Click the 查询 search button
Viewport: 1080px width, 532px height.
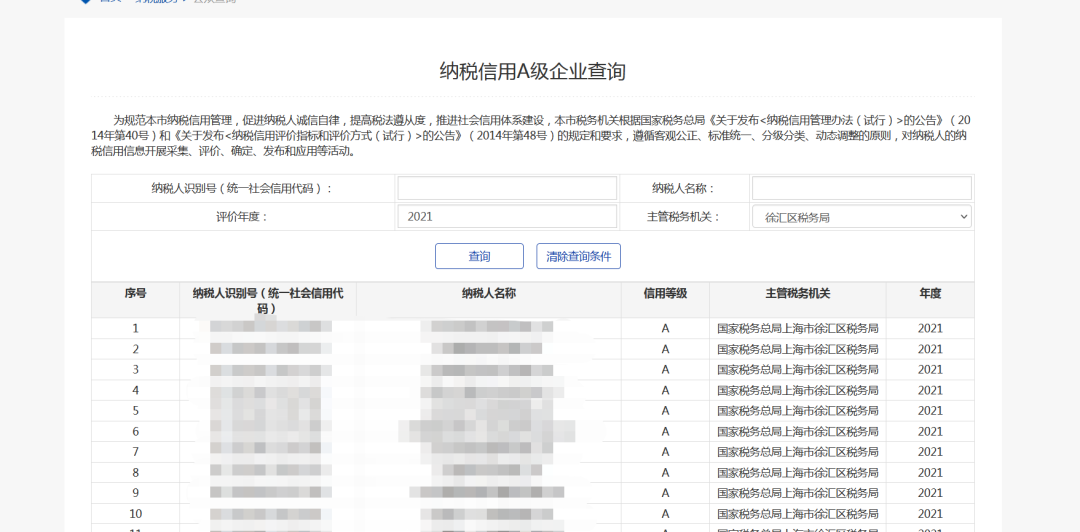[479, 256]
